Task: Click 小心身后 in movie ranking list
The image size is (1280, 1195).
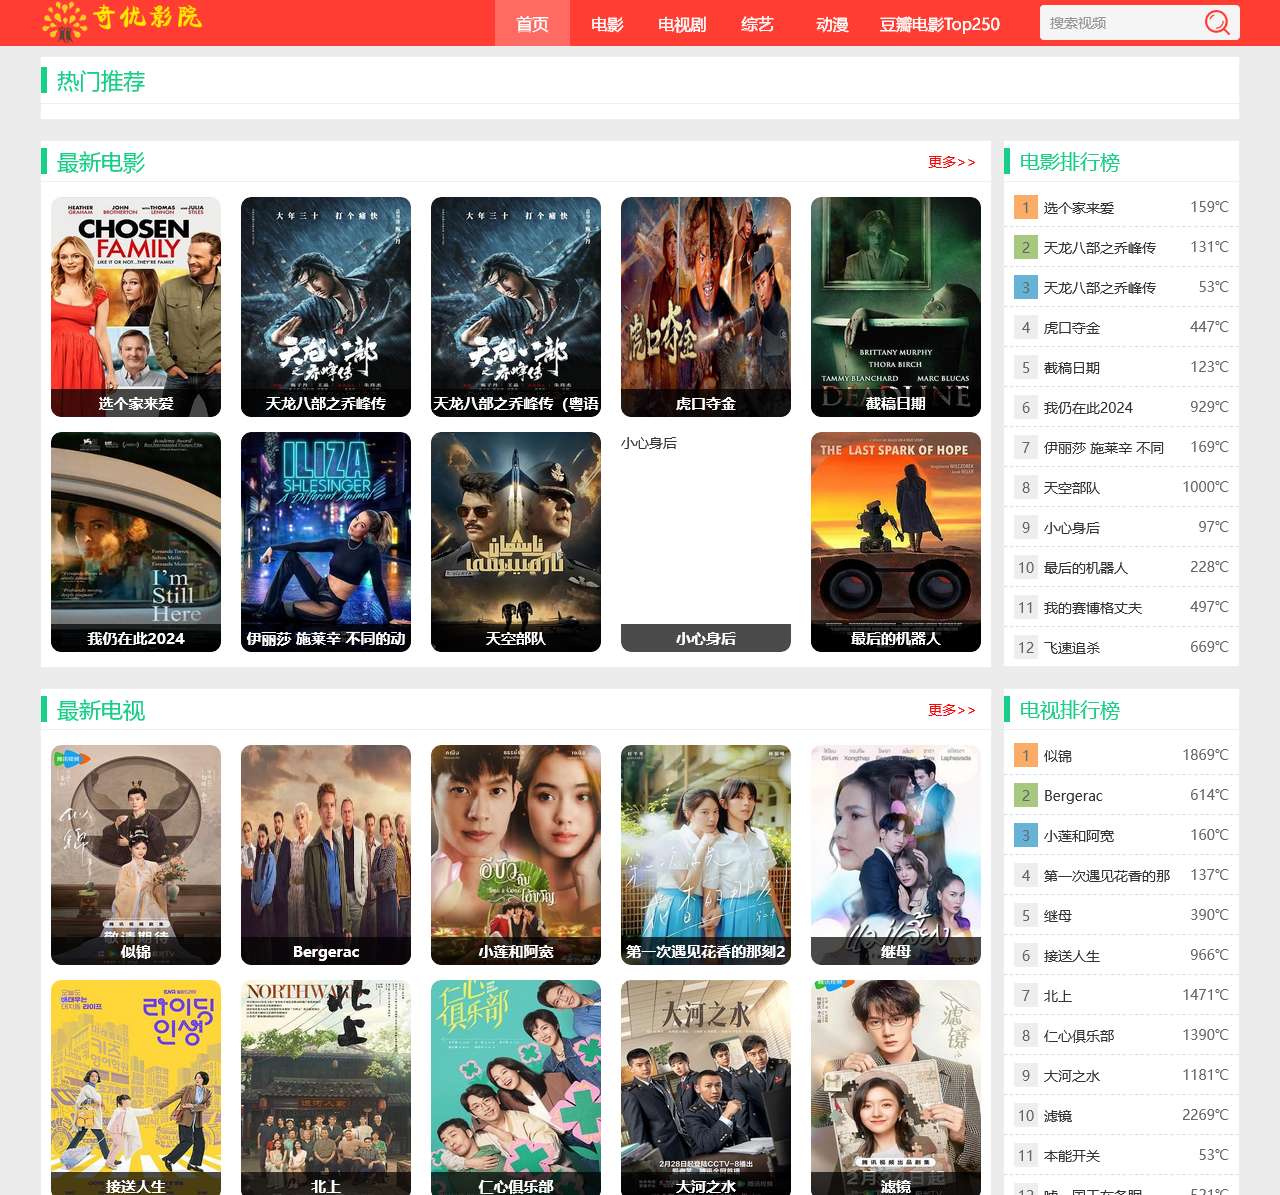Action: [x=1071, y=528]
